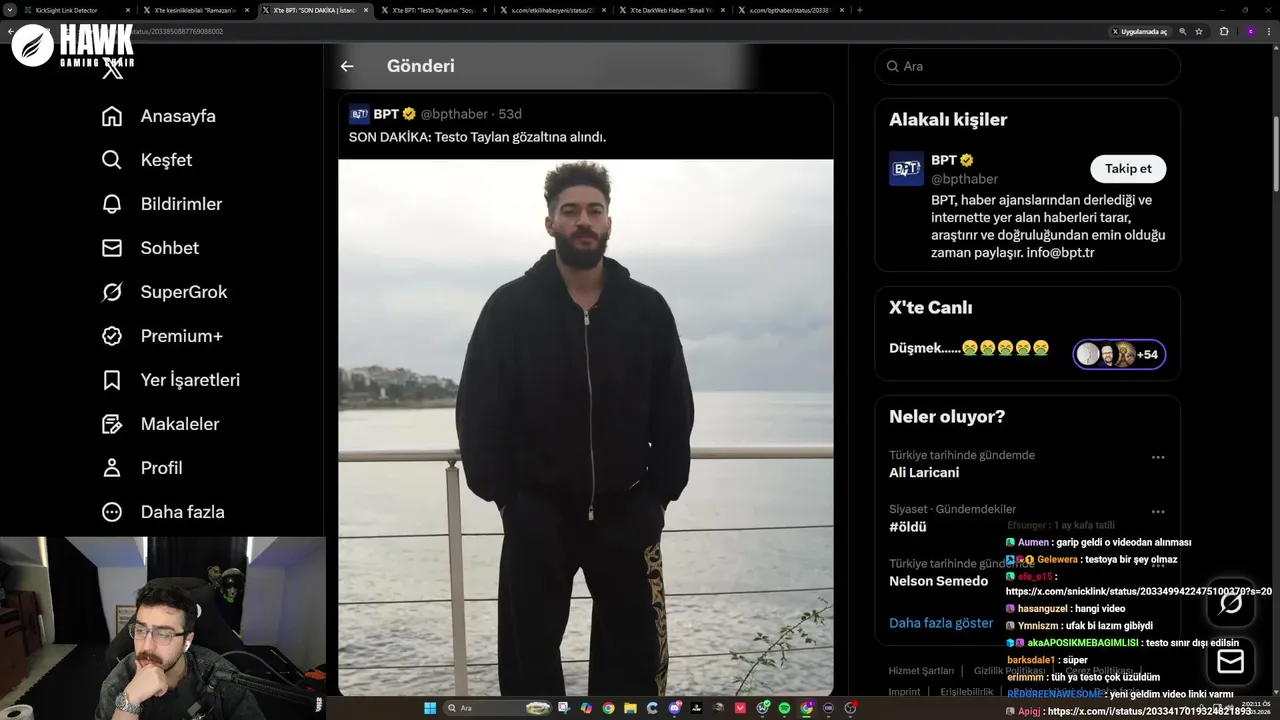Open the Windows Start menu

[x=430, y=708]
